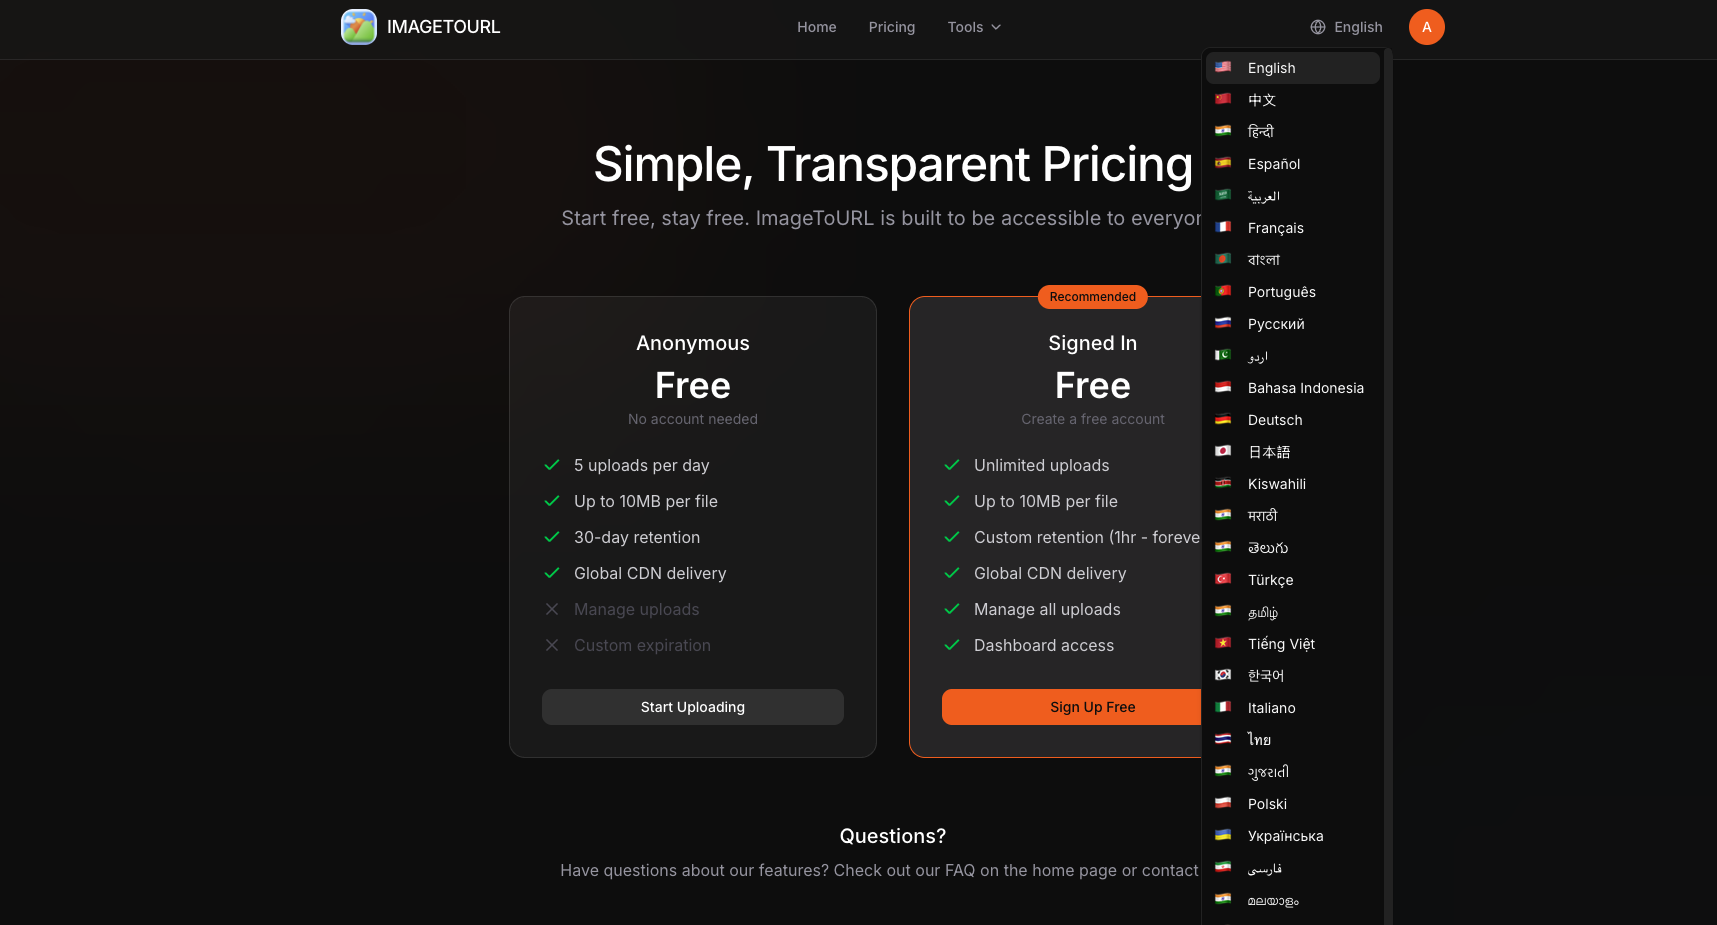Image resolution: width=1717 pixels, height=925 pixels.
Task: Expand the Tools dropdown menu
Action: (x=973, y=27)
